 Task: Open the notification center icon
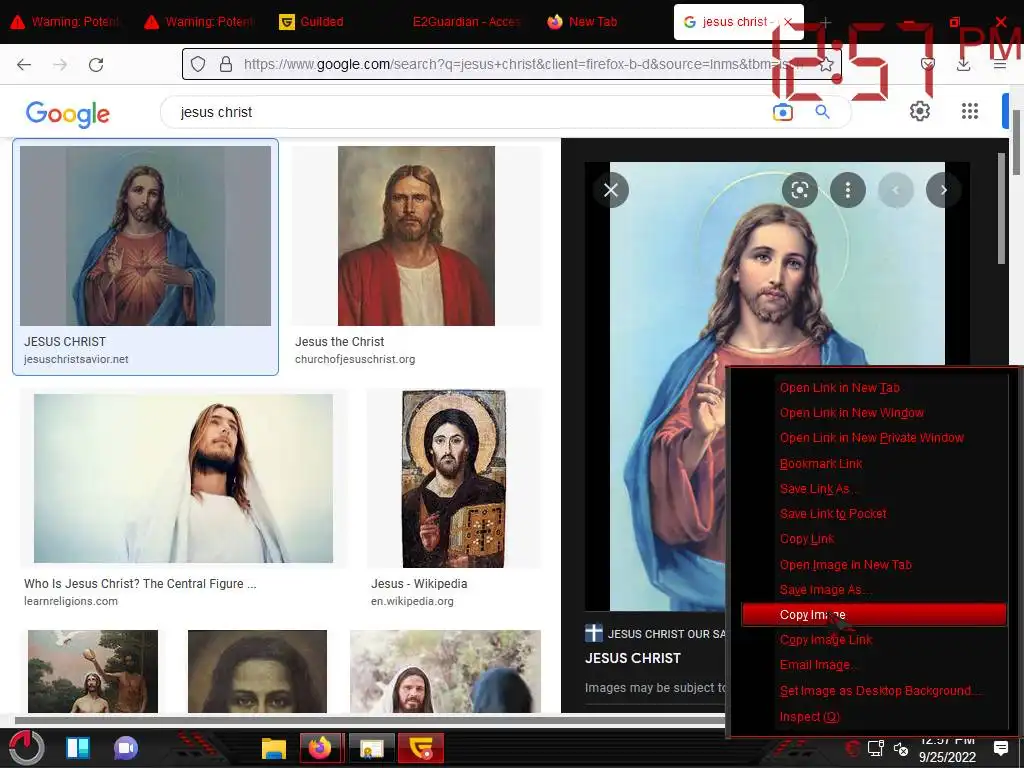coord(1000,748)
